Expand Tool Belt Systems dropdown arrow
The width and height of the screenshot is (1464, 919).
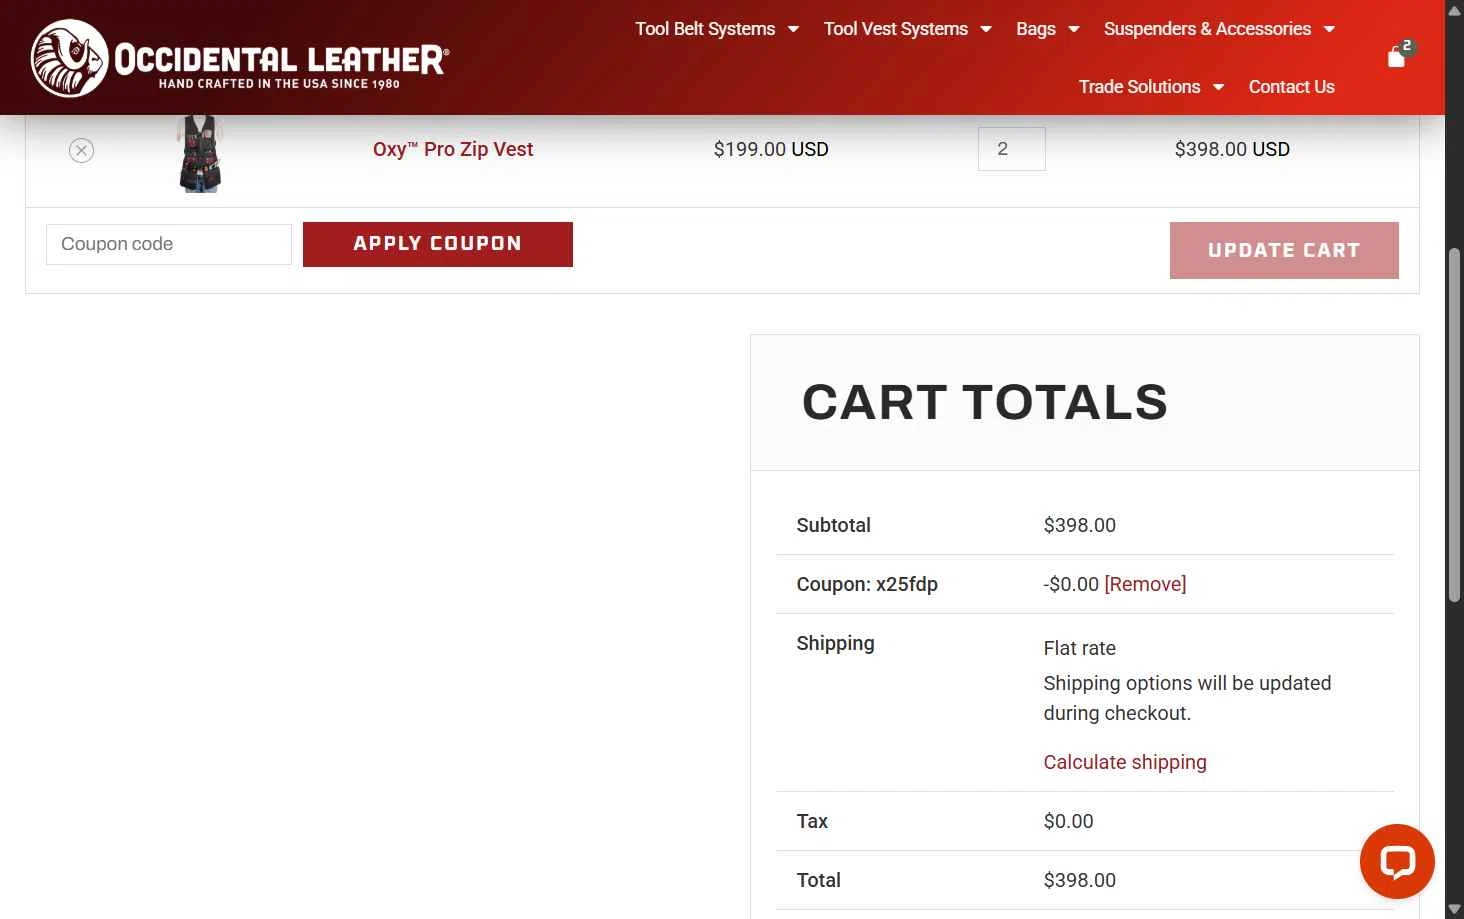pyautogui.click(x=793, y=29)
